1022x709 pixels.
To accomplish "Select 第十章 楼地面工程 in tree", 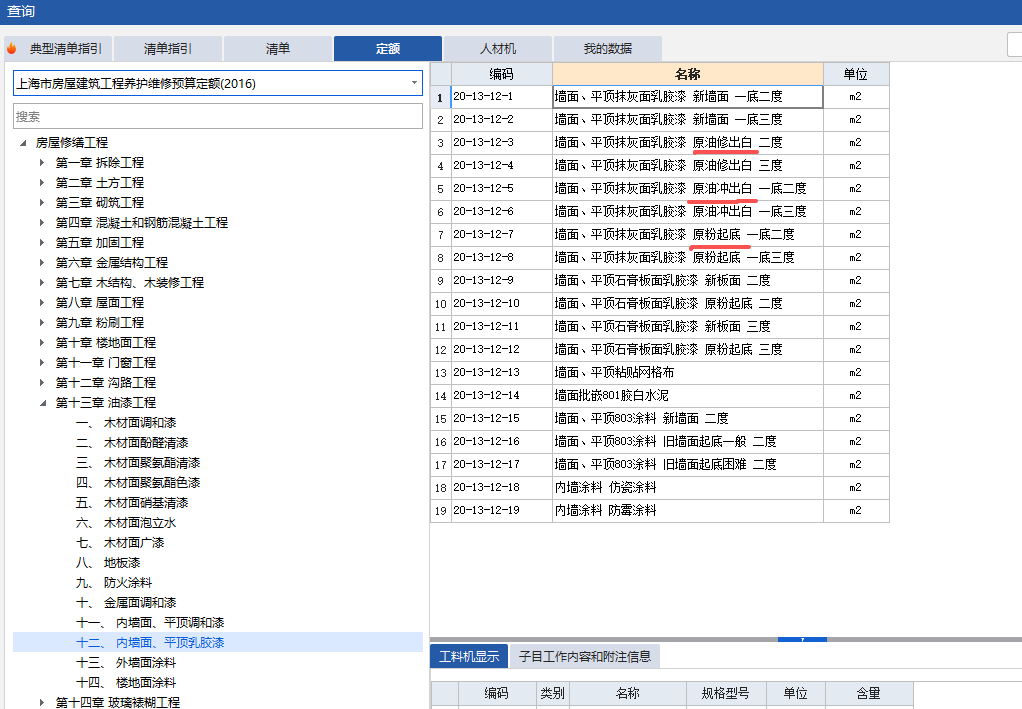I will [x=106, y=343].
